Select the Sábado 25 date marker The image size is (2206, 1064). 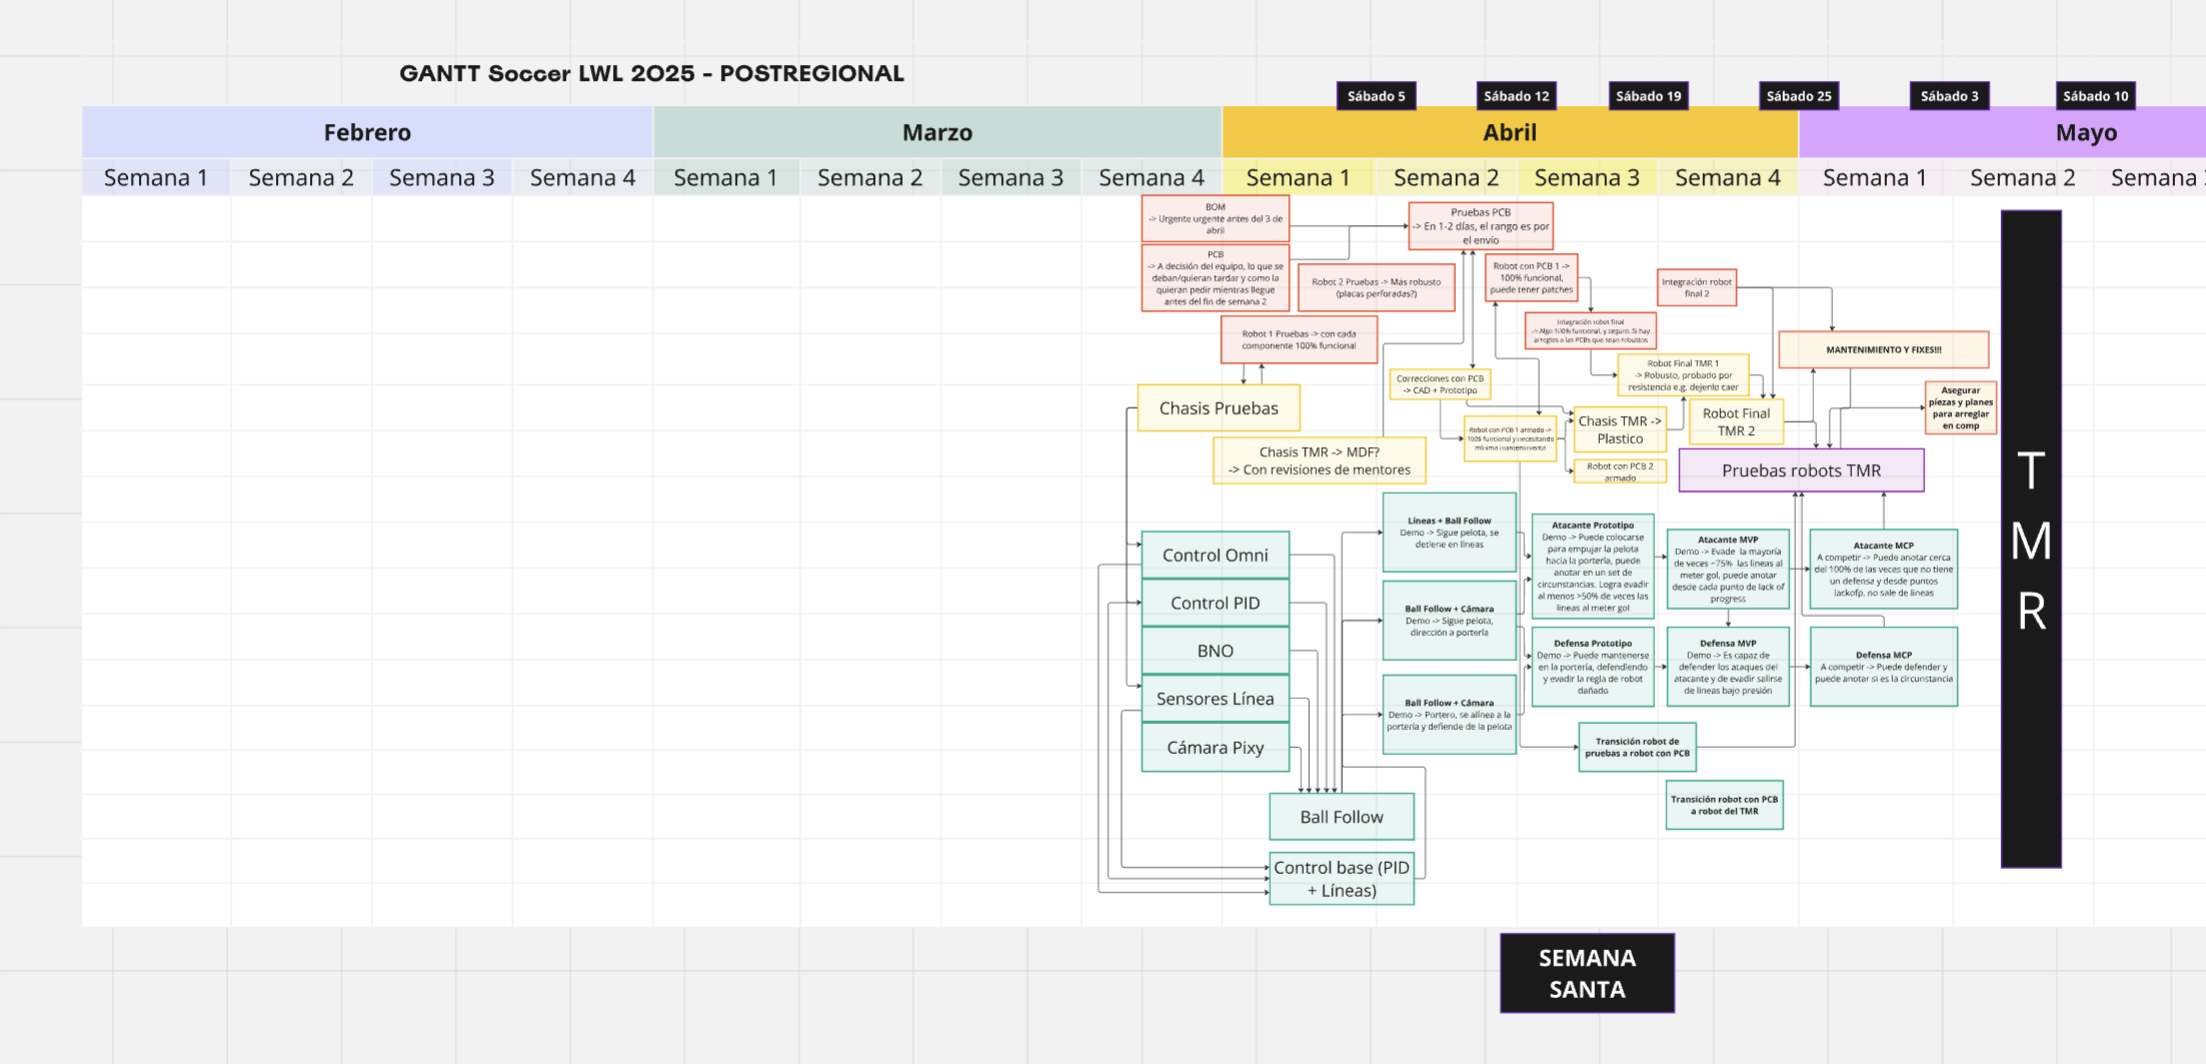1798,96
